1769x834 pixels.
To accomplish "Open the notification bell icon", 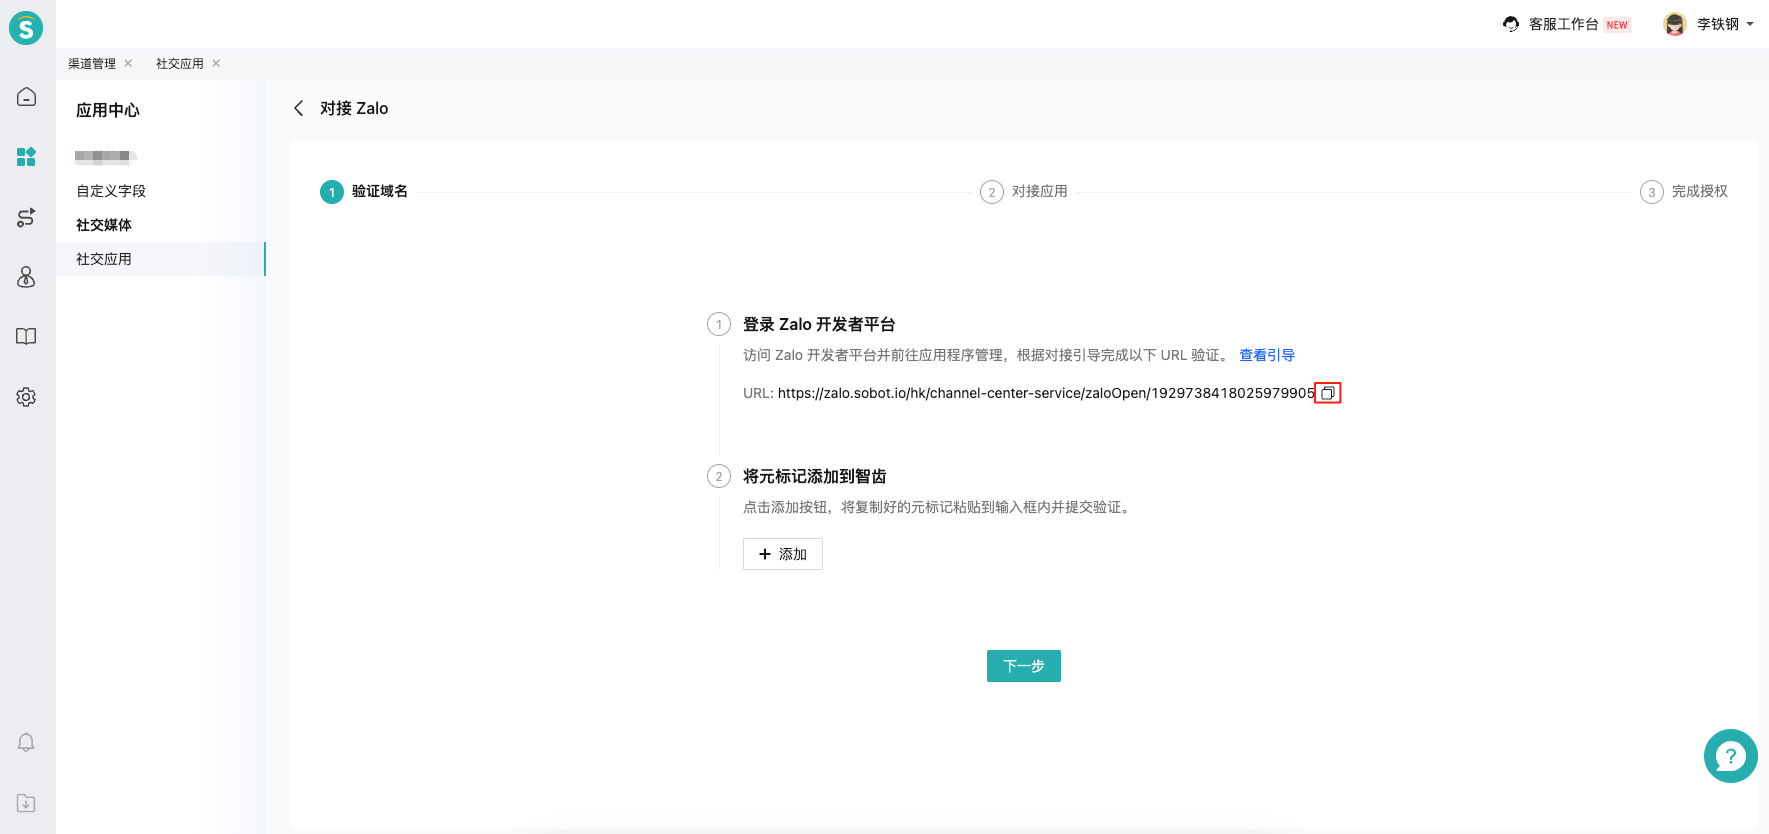I will click(x=27, y=742).
